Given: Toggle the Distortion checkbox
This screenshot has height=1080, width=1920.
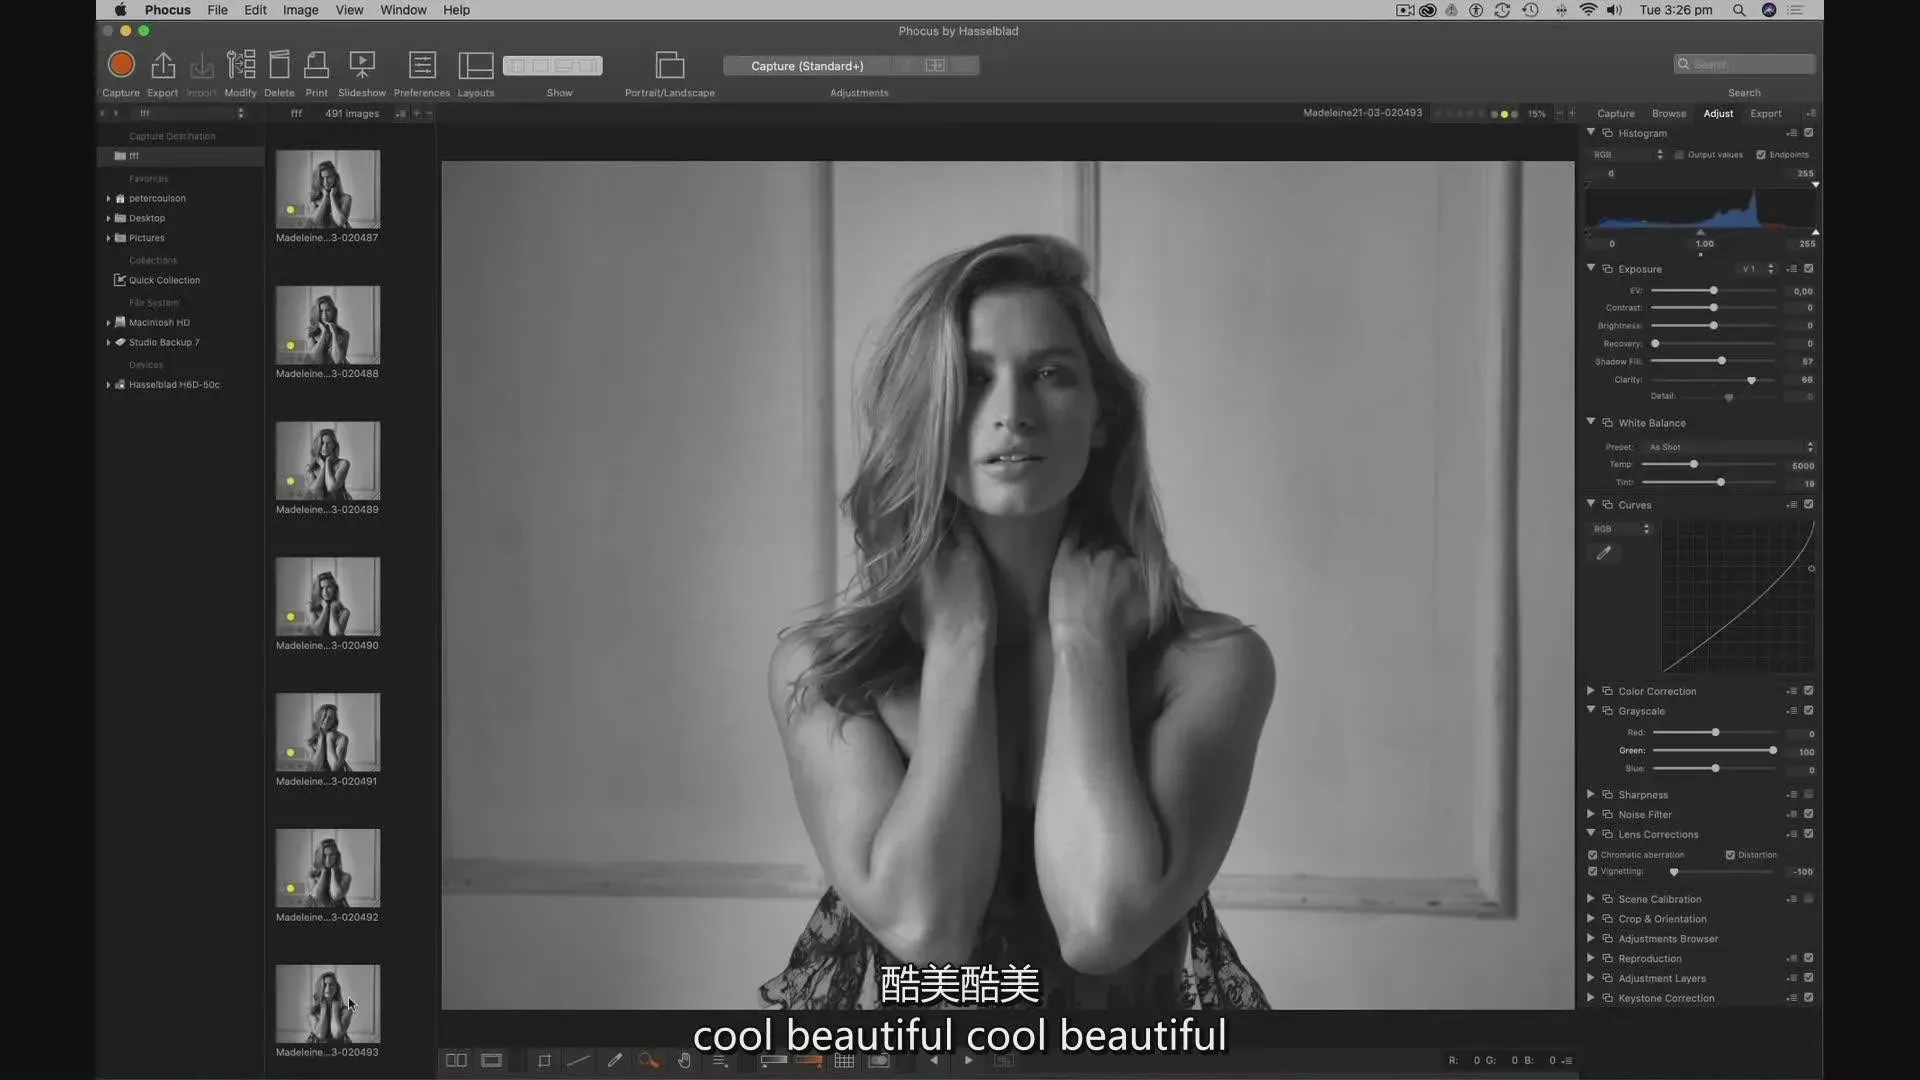Looking at the screenshot, I should pyautogui.click(x=1730, y=855).
